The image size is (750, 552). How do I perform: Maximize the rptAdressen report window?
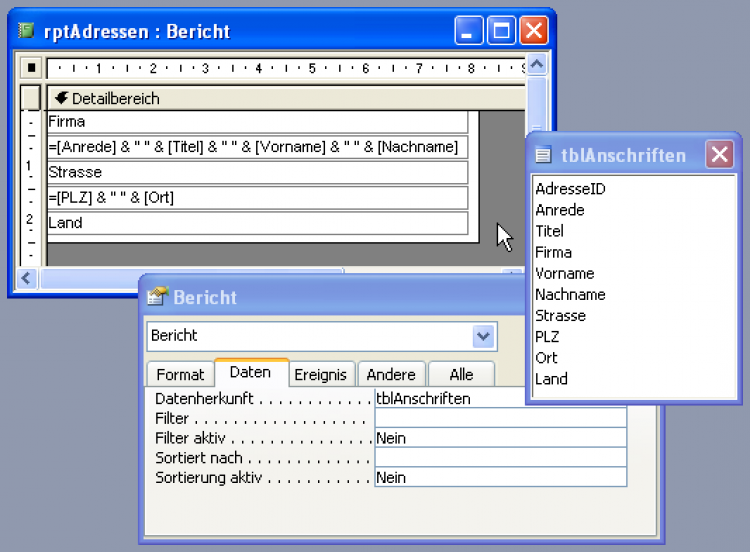(502, 31)
